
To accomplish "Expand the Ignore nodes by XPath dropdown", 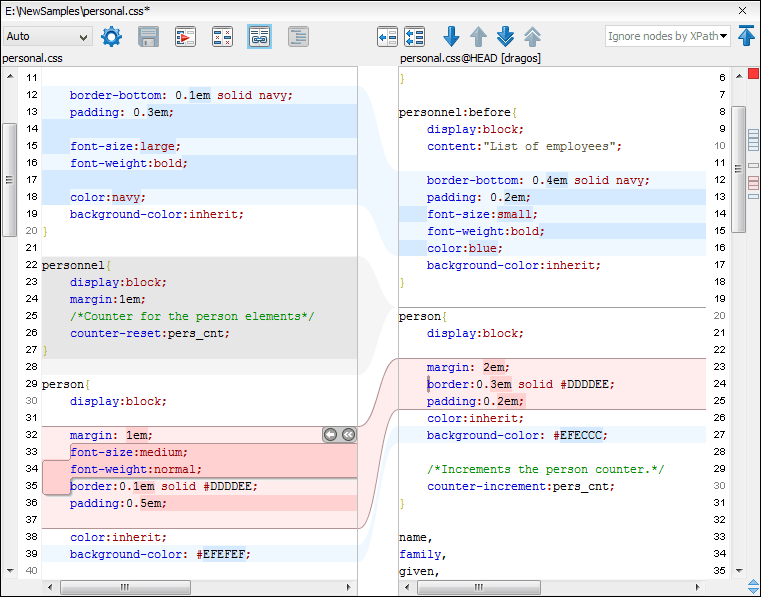I will [x=723, y=37].
